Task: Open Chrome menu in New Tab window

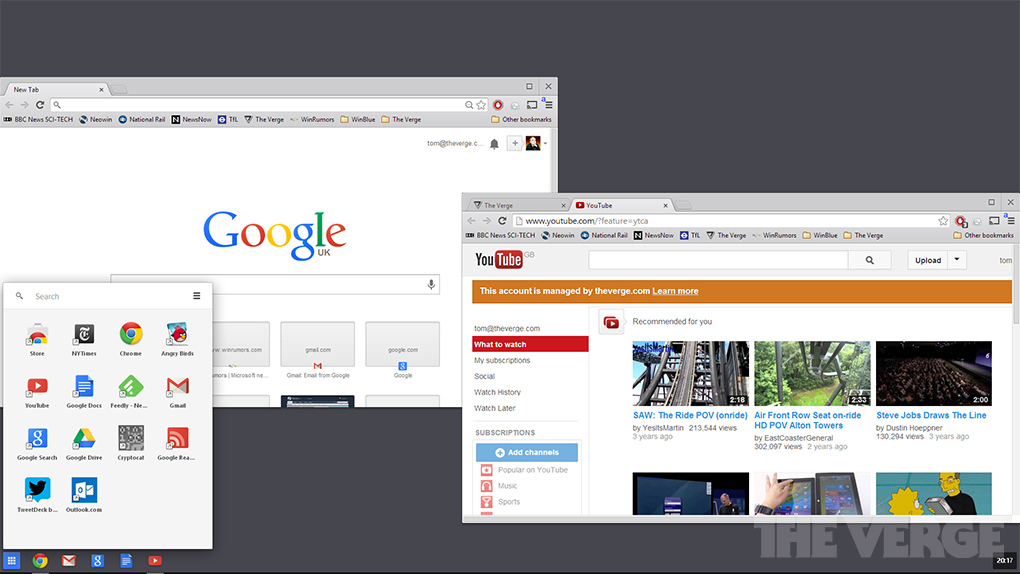Action: click(x=548, y=105)
